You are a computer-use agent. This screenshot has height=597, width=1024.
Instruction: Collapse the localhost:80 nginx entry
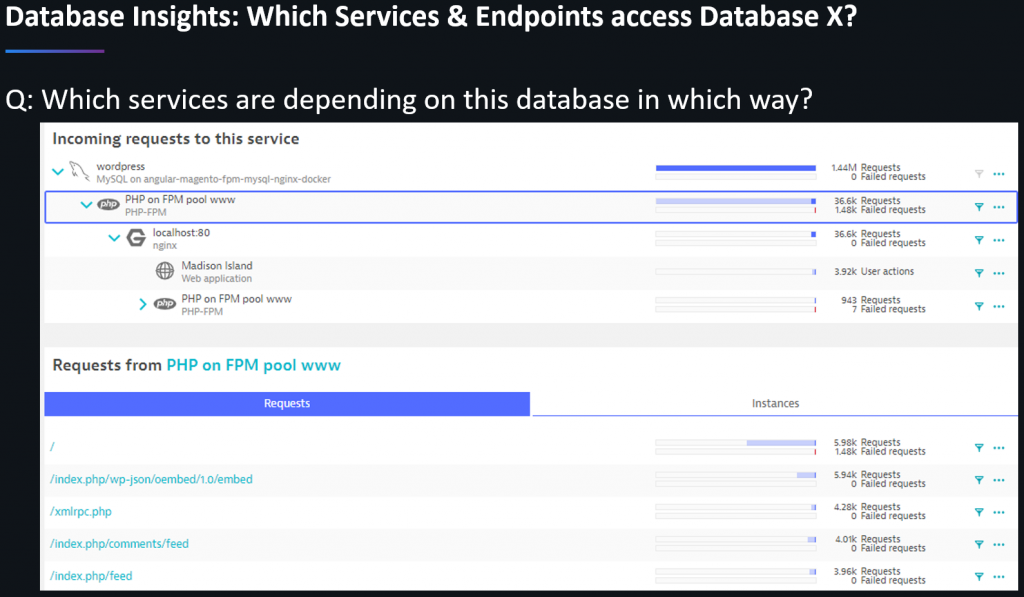(x=114, y=238)
